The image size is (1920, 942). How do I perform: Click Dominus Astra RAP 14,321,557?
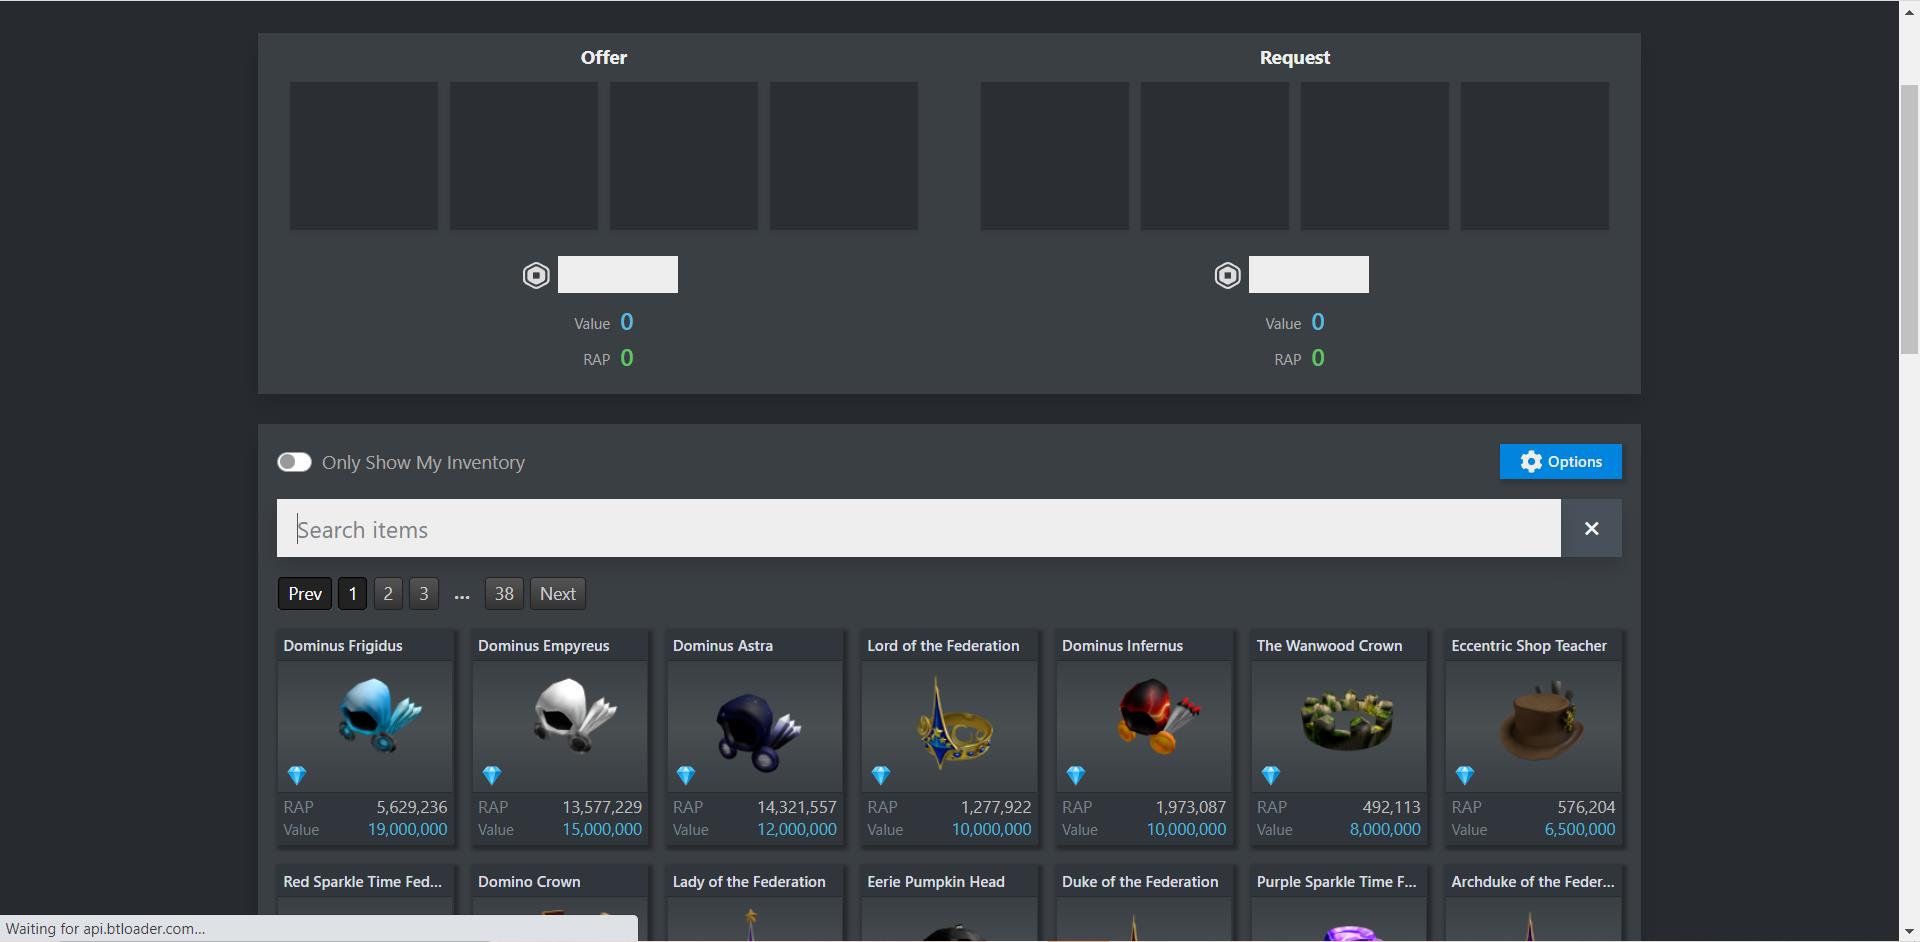tap(796, 807)
